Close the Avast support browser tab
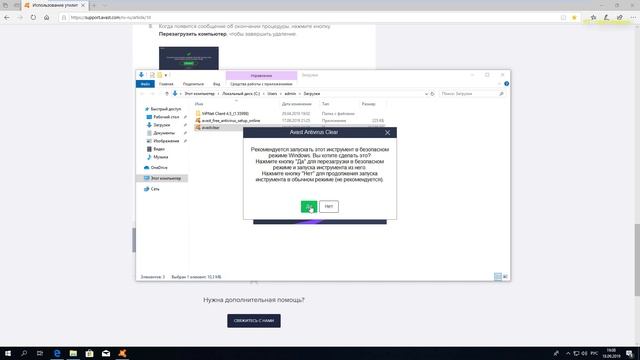Screen dimensions: 640x360 [83, 6]
